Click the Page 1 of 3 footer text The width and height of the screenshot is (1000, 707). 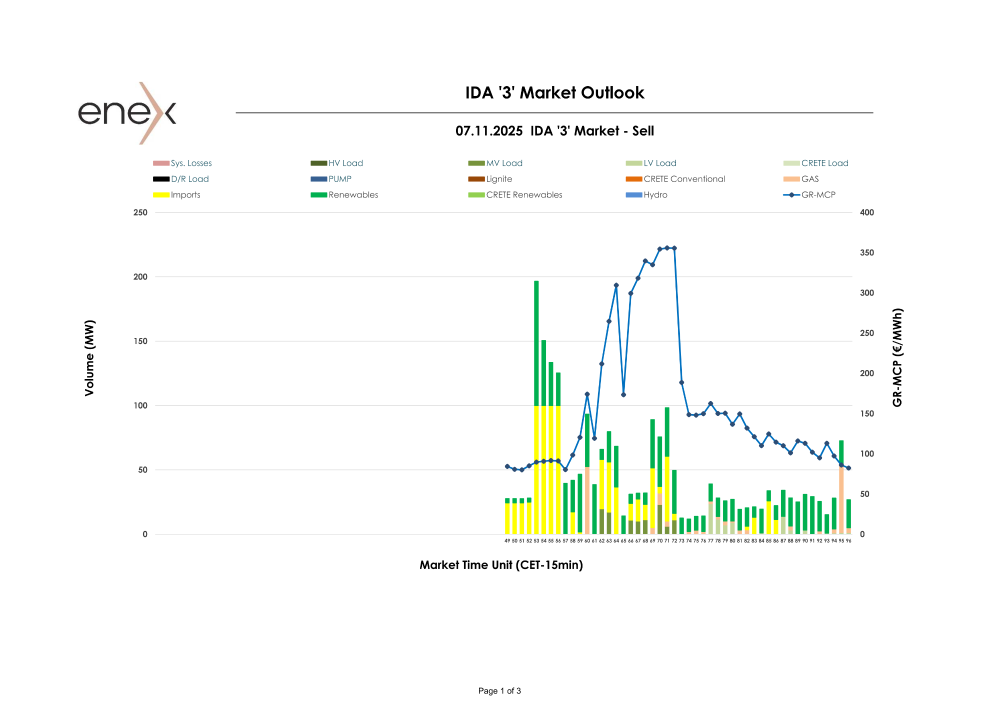click(500, 691)
